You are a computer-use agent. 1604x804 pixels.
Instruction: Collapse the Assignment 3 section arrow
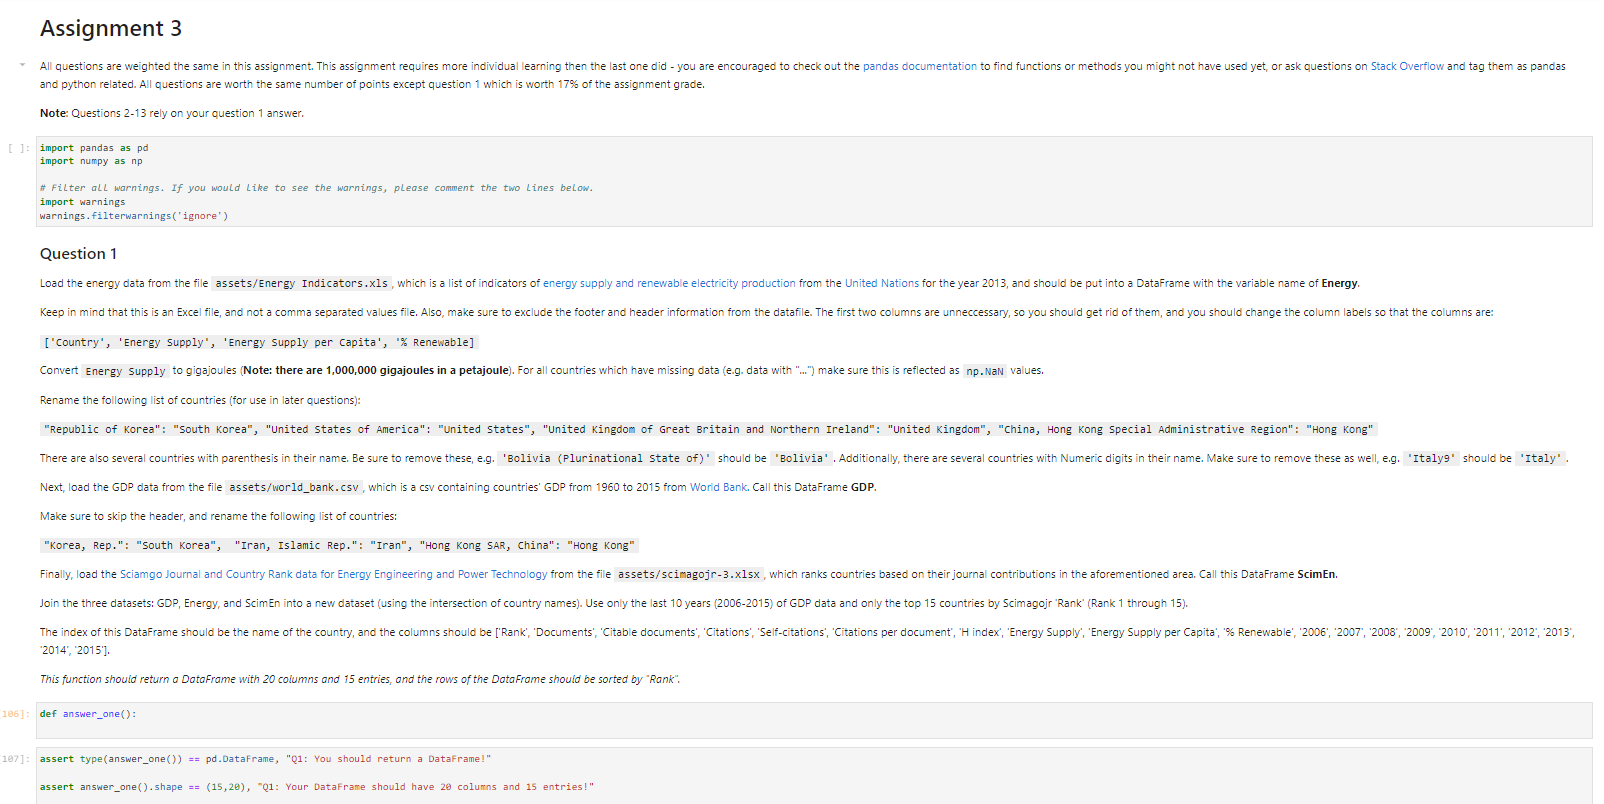(22, 65)
